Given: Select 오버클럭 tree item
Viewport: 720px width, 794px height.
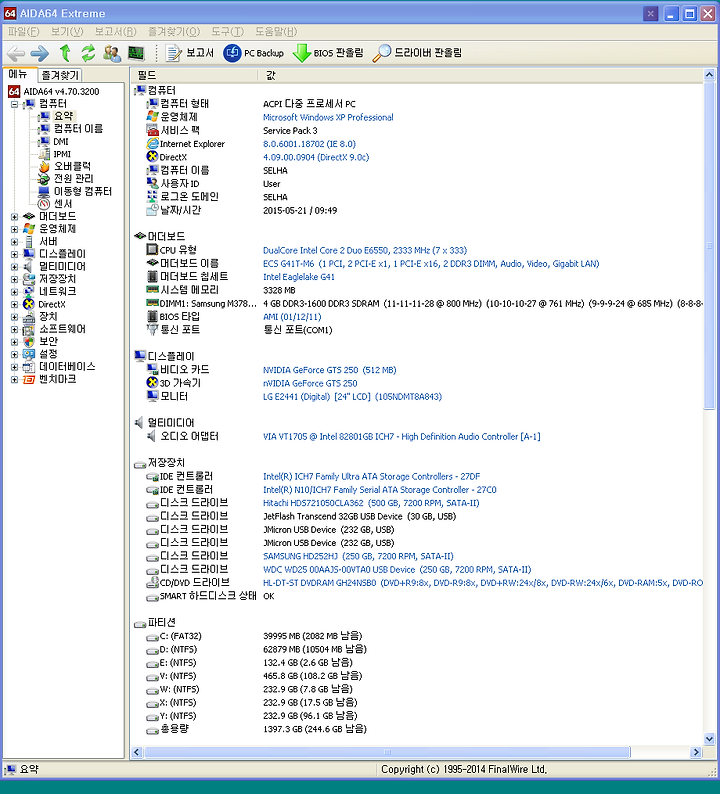Looking at the screenshot, I should (72, 166).
